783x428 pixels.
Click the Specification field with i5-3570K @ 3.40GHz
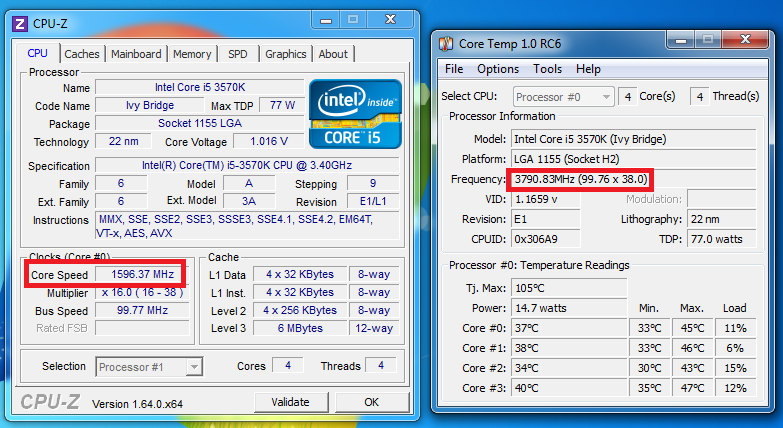[247, 165]
